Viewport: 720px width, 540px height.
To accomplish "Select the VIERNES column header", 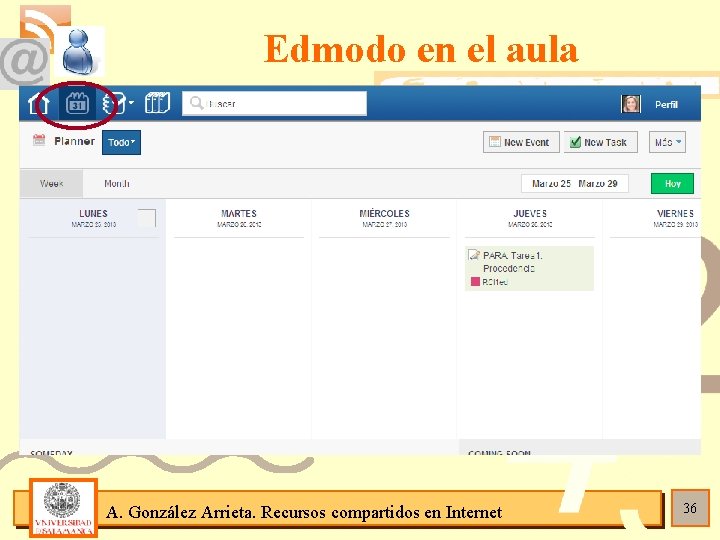I will pos(675,218).
